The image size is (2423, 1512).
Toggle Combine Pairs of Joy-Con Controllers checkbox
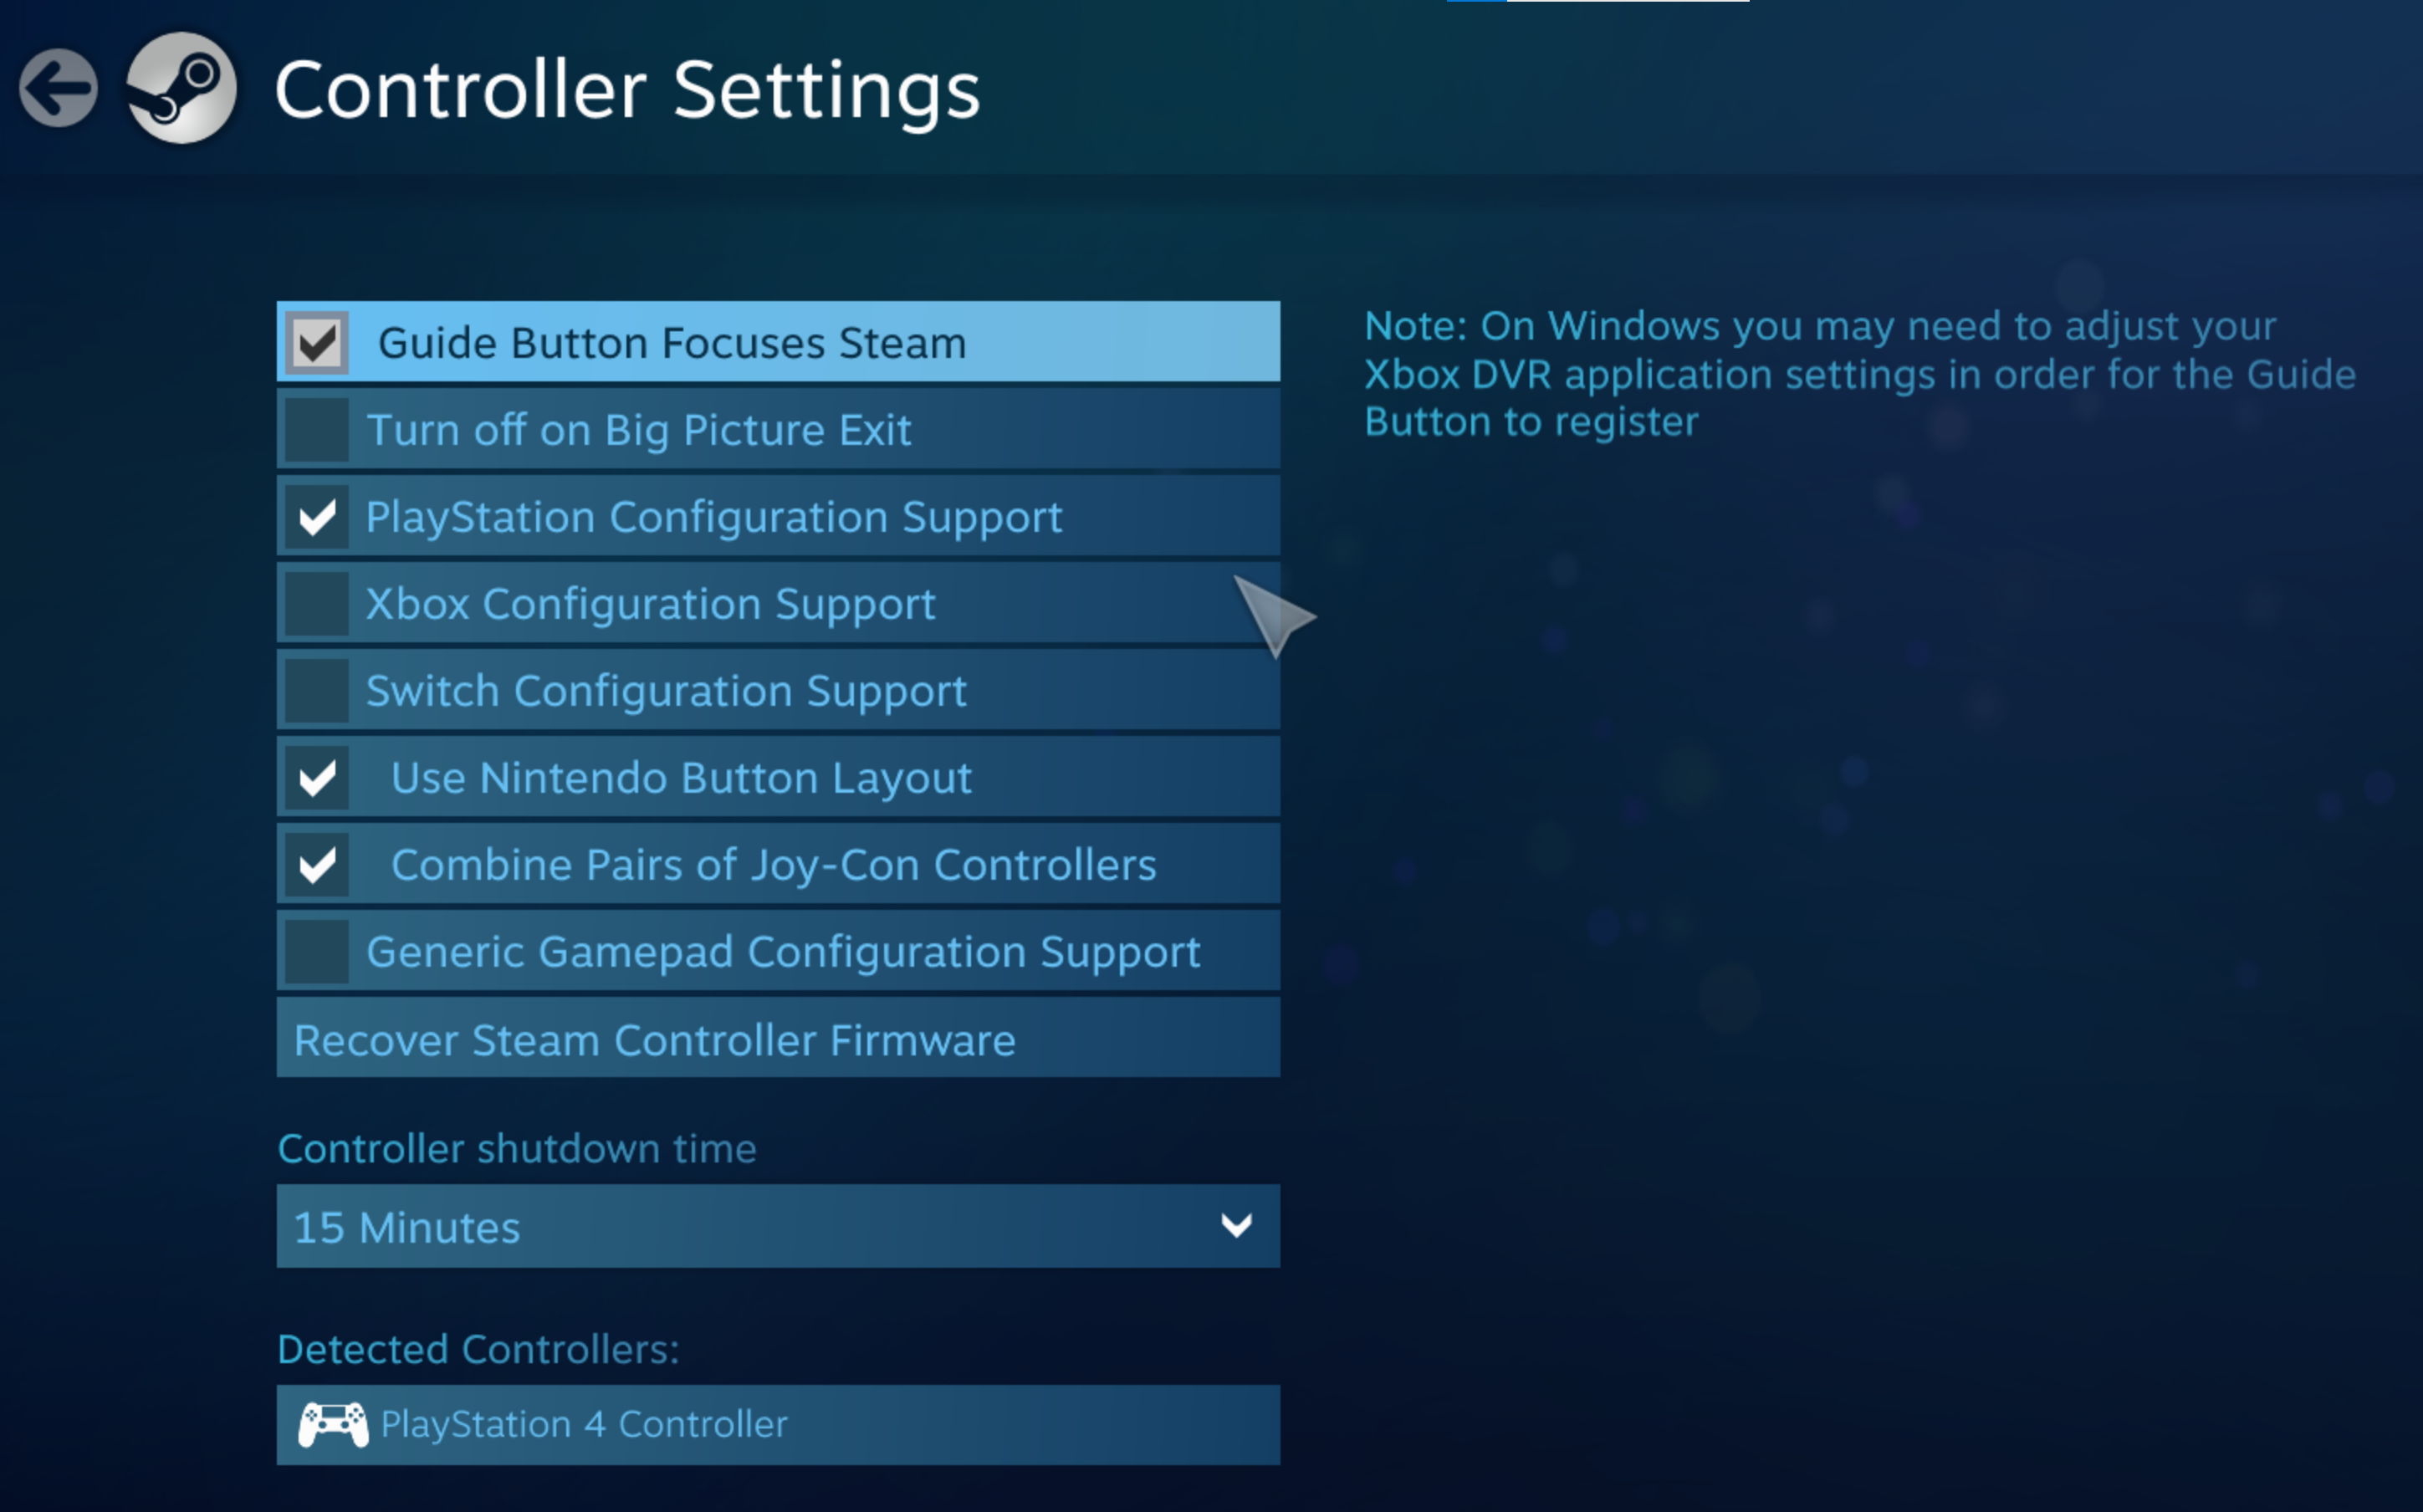click(x=317, y=865)
